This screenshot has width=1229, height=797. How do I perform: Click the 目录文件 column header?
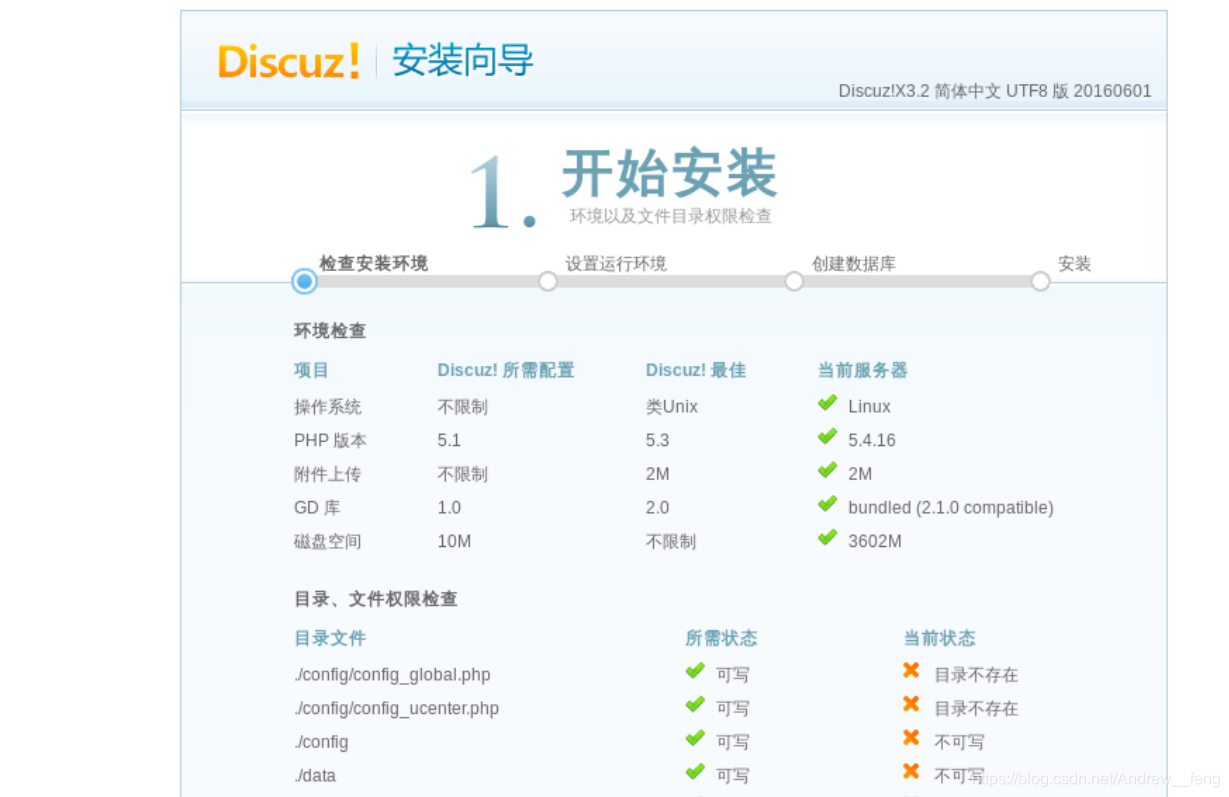(x=330, y=638)
